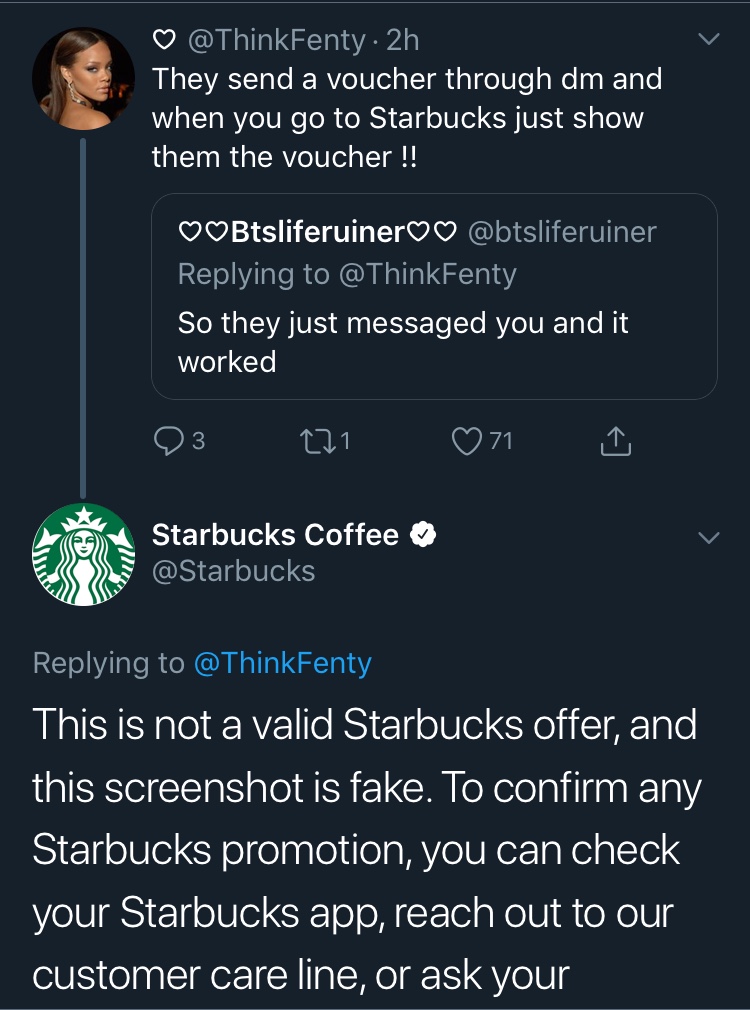
Task: Tap the @btsliferuiner handle in the quote
Action: point(562,232)
